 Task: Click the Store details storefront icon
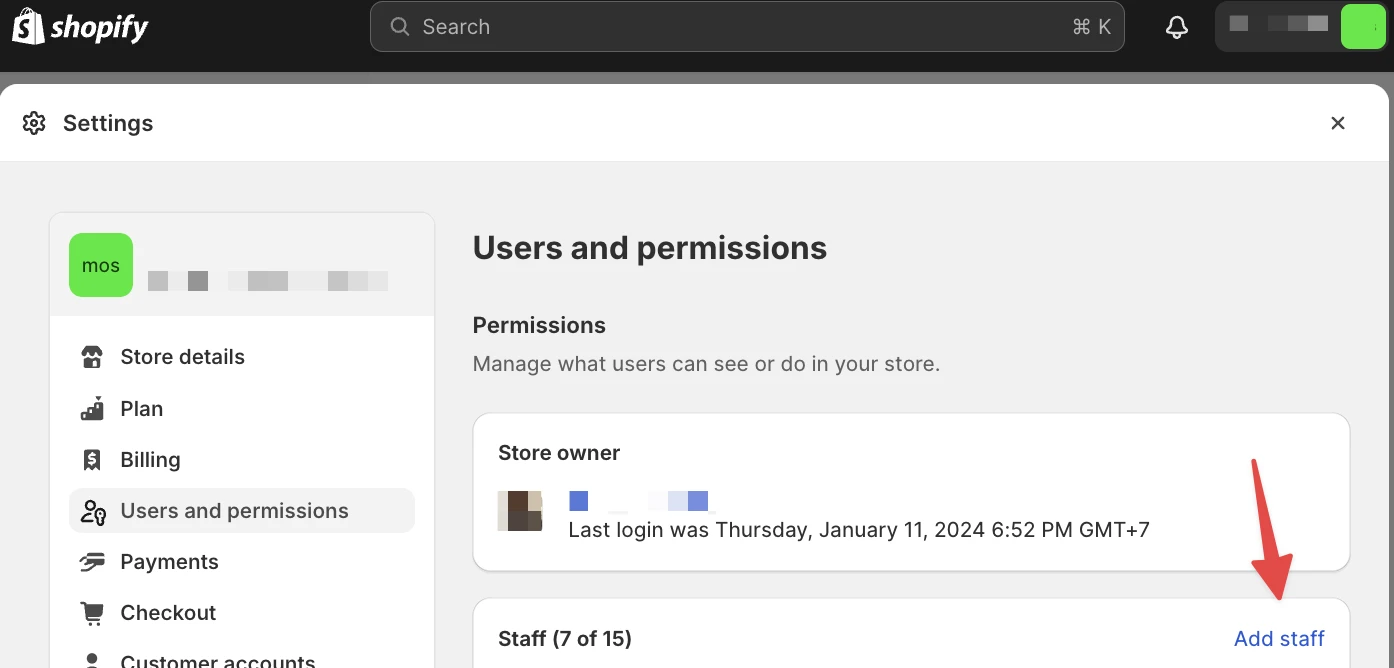(x=92, y=357)
